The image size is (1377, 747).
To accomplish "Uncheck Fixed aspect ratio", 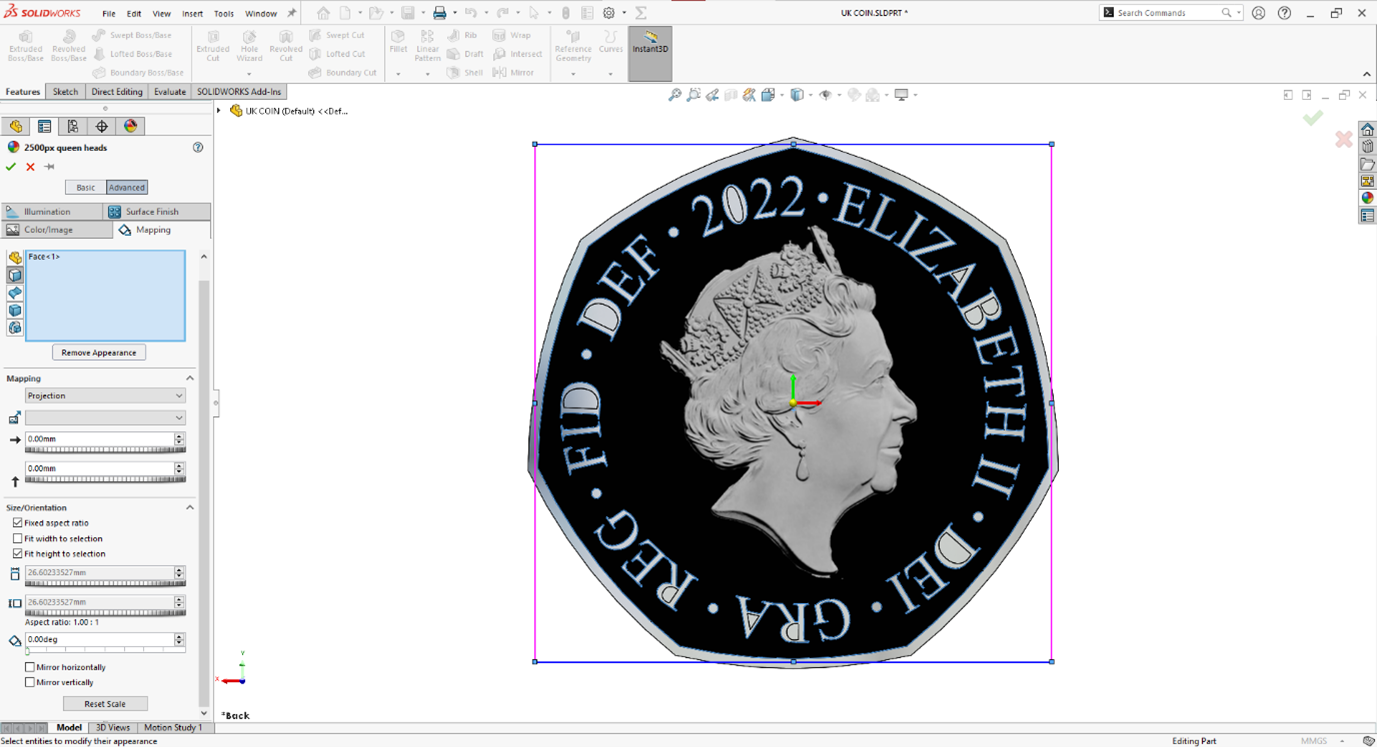I will [x=18, y=523].
